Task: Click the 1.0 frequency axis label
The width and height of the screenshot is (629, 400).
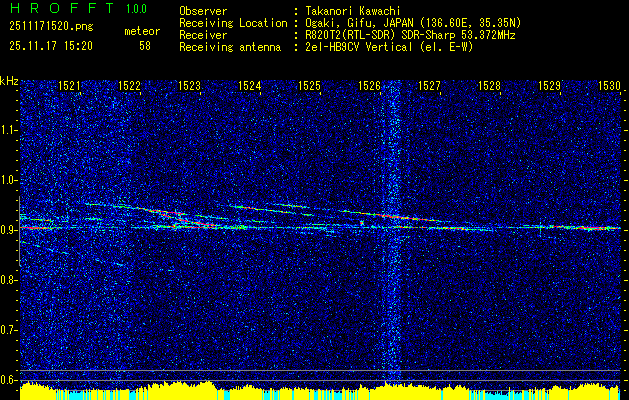Action: point(8,180)
